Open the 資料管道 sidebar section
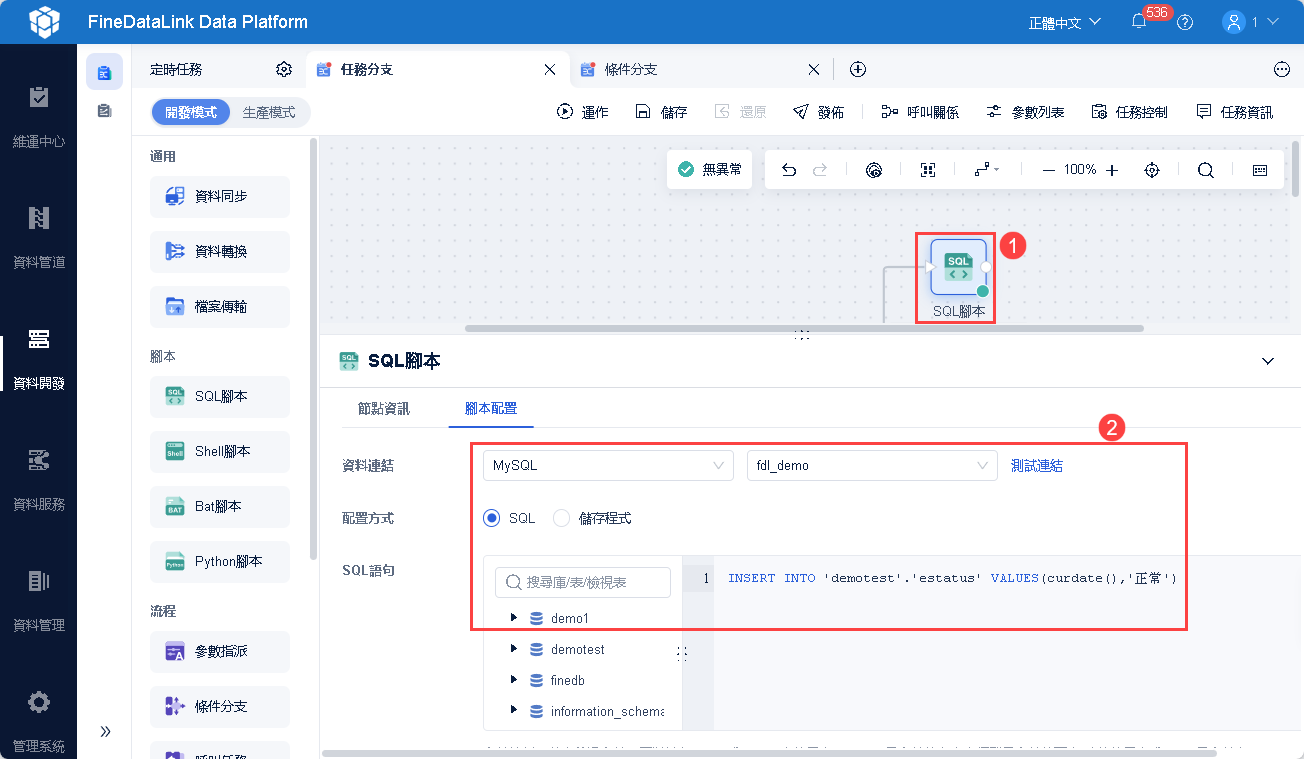Image resolution: width=1304 pixels, height=759 pixels. (x=38, y=238)
